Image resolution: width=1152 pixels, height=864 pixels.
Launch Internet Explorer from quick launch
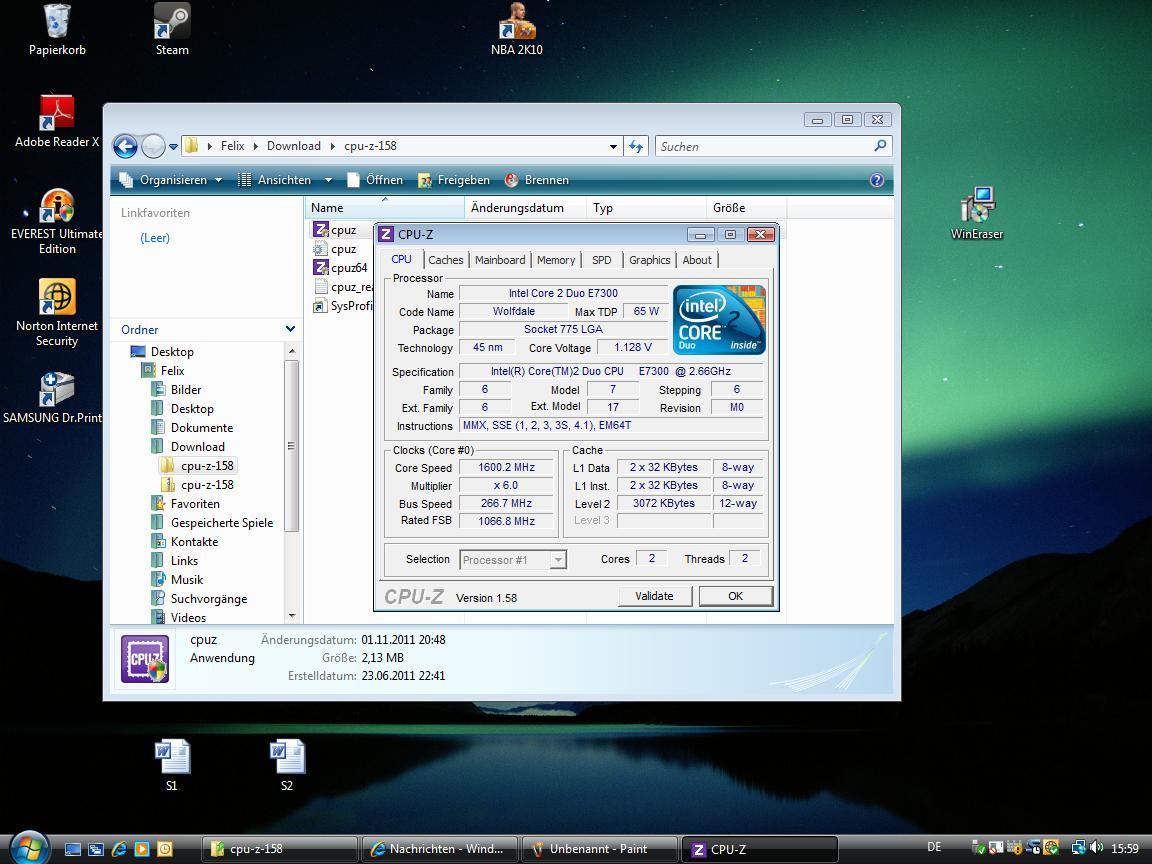click(x=119, y=849)
